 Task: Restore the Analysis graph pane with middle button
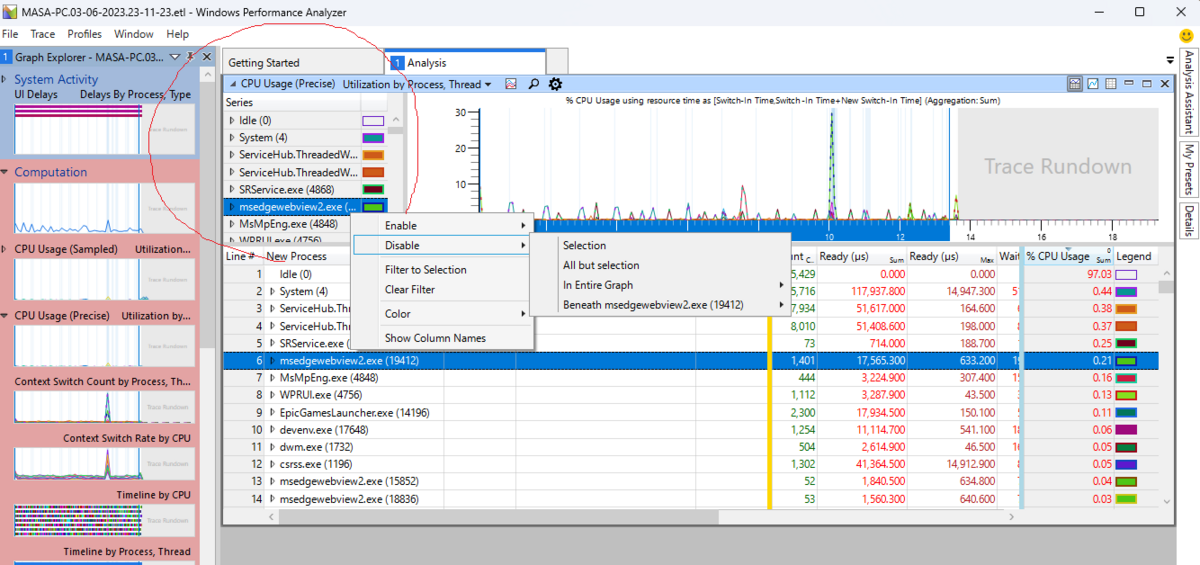(x=1147, y=84)
